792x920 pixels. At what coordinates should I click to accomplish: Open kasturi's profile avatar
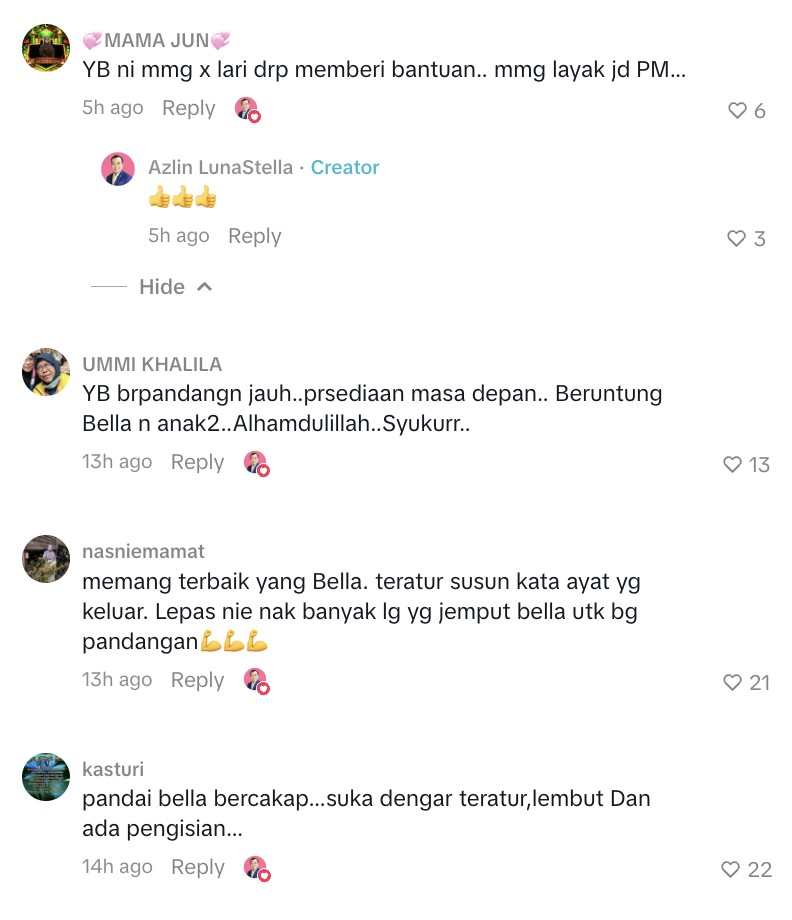(46, 777)
